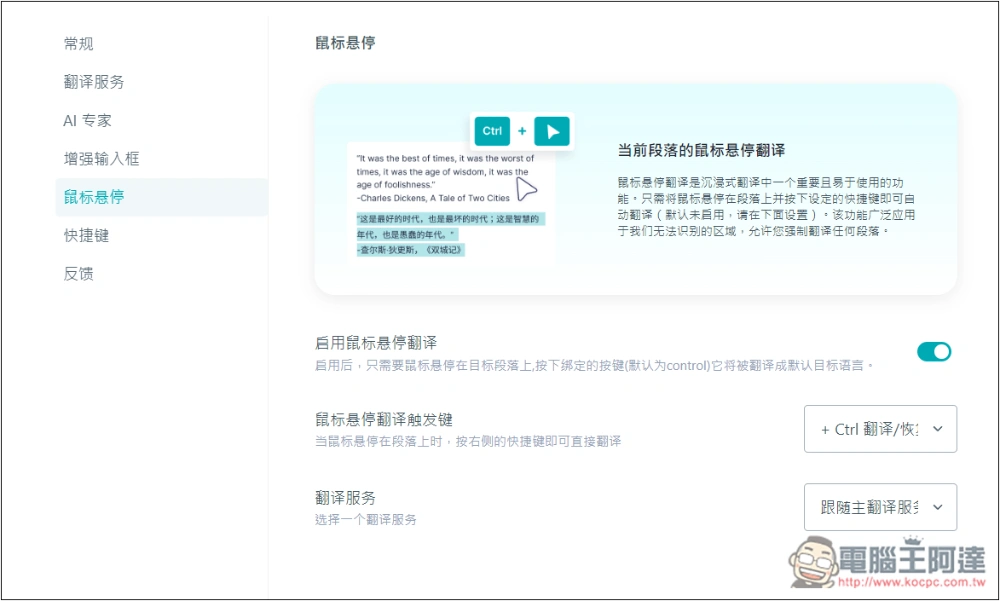
Task: Open 常规 settings in sidebar
Action: click(x=79, y=44)
